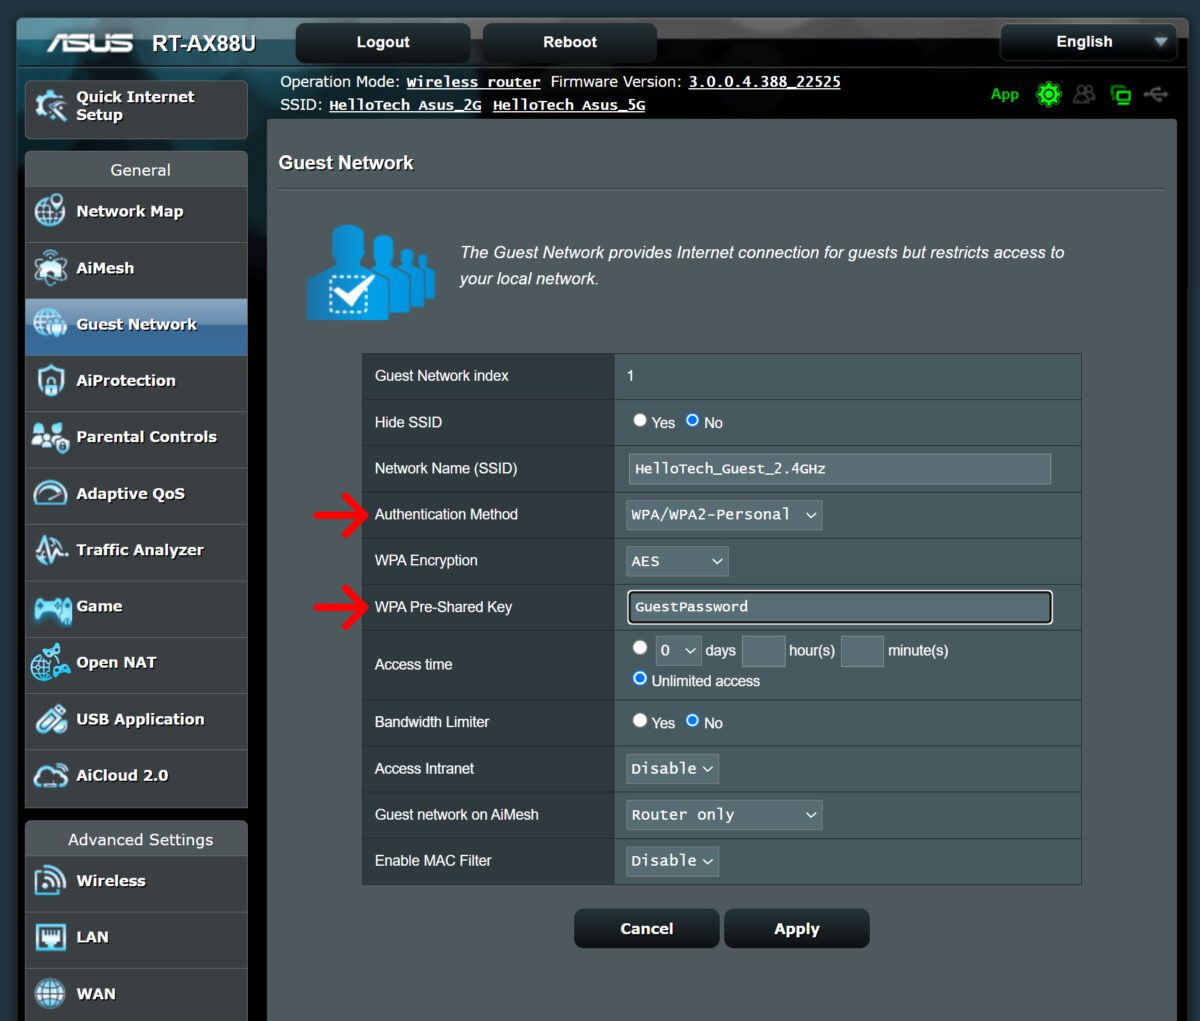Cancel the guest network changes
The width and height of the screenshot is (1200, 1021).
[646, 928]
